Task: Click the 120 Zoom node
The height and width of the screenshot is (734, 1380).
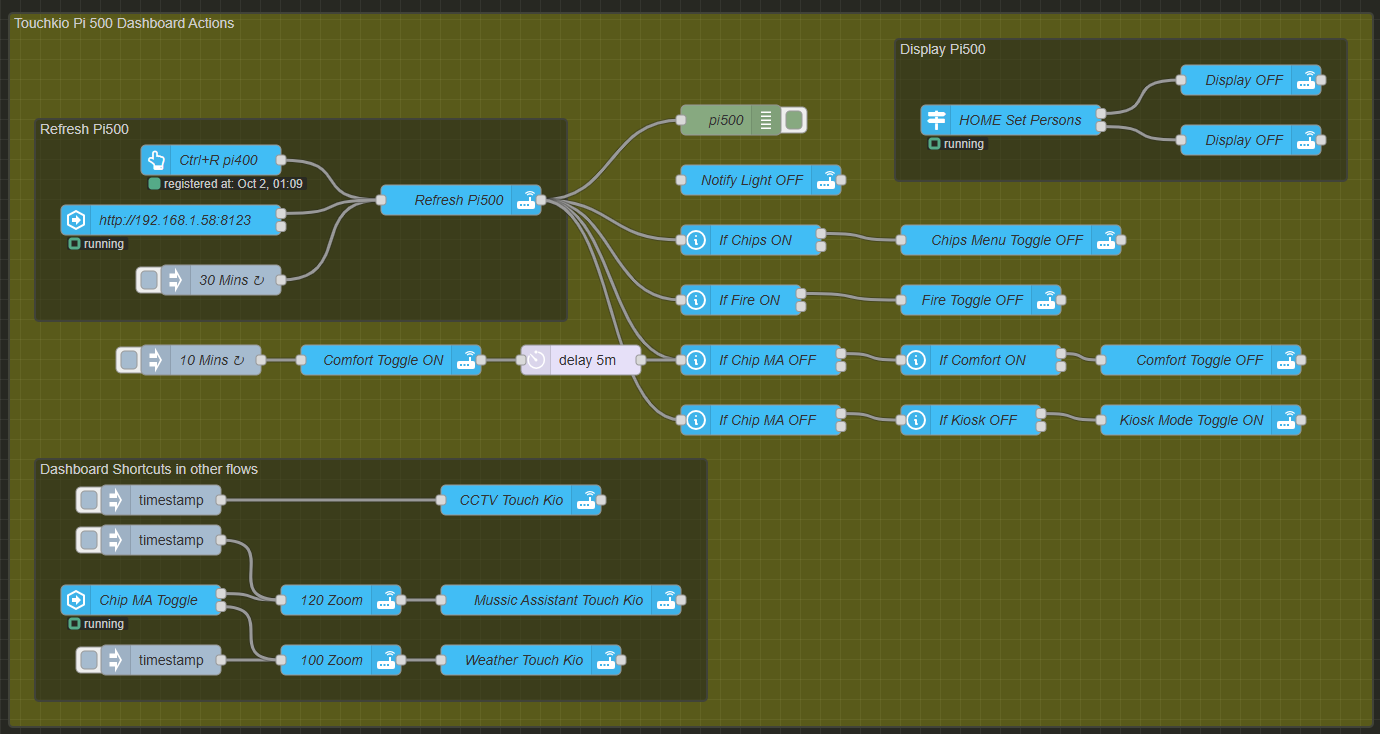Action: click(330, 600)
